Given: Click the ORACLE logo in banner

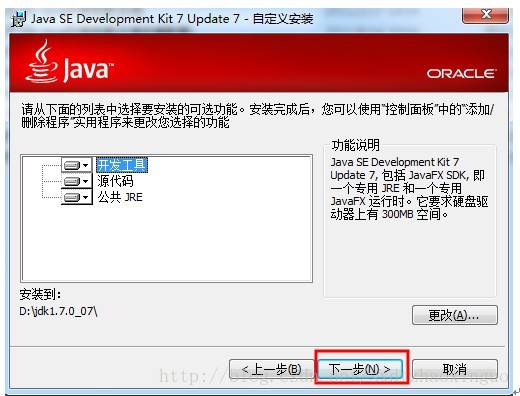Looking at the screenshot, I should 462,73.
